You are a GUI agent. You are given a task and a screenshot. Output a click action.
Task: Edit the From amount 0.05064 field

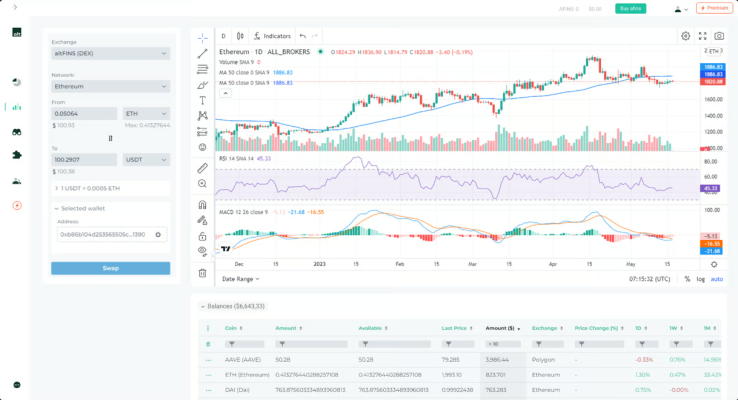click(x=84, y=113)
